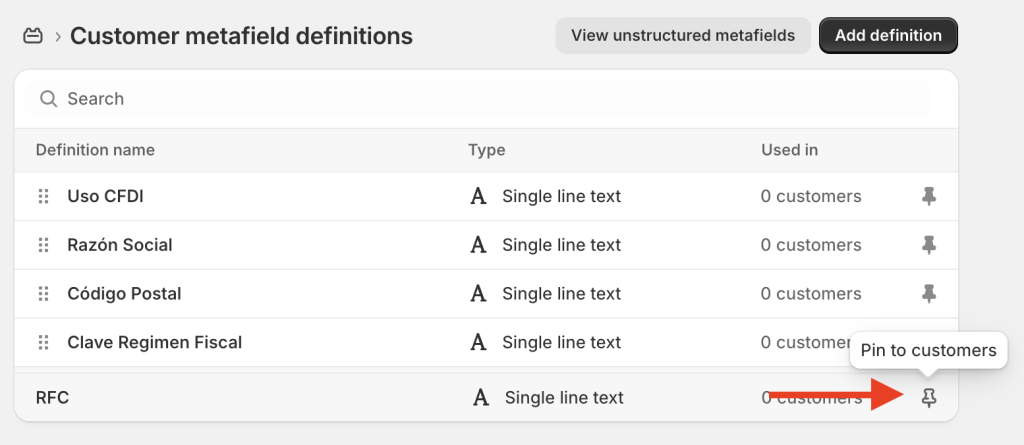Unpin the Código Postal definition
This screenshot has height=445, width=1024.
[x=929, y=293]
